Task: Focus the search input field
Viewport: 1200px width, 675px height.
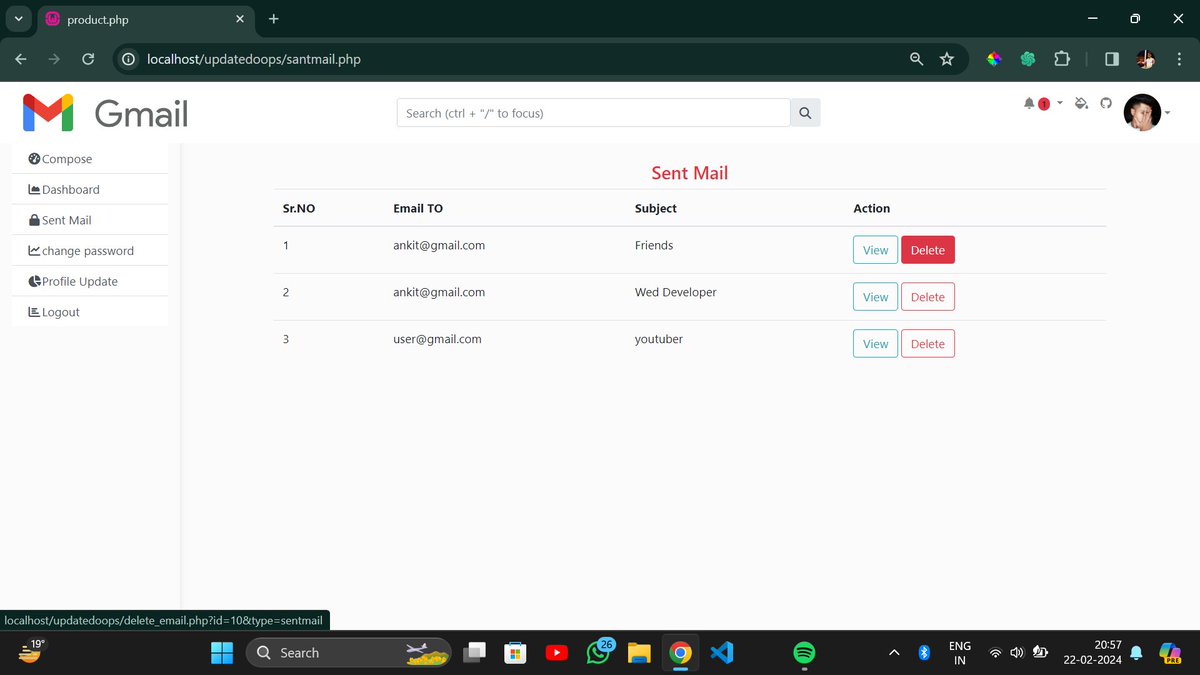Action: coord(594,113)
